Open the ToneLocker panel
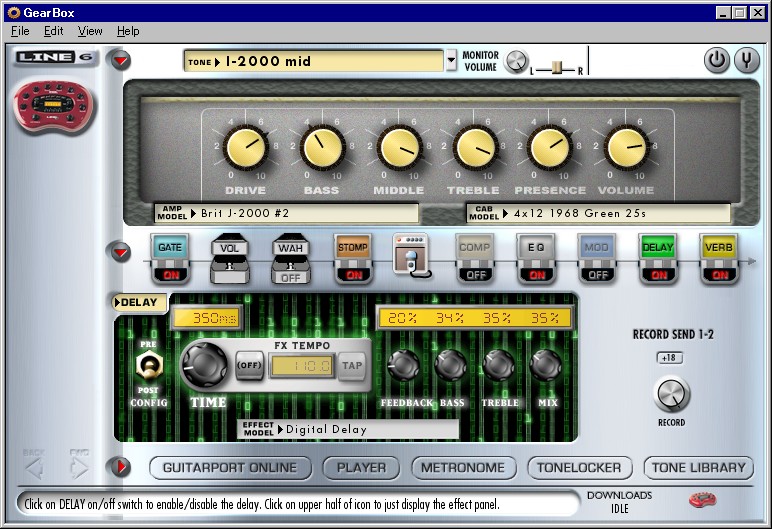This screenshot has width=772, height=529. [579, 467]
